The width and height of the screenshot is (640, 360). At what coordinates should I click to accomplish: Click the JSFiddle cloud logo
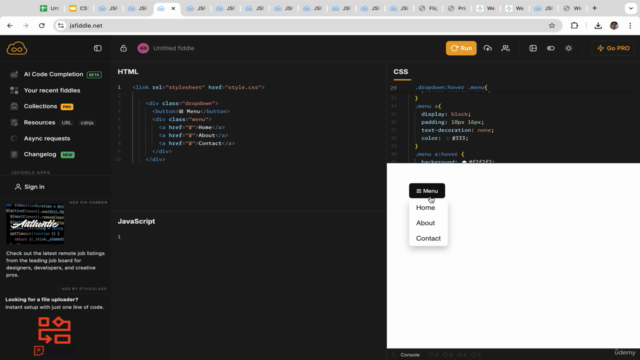(x=17, y=48)
